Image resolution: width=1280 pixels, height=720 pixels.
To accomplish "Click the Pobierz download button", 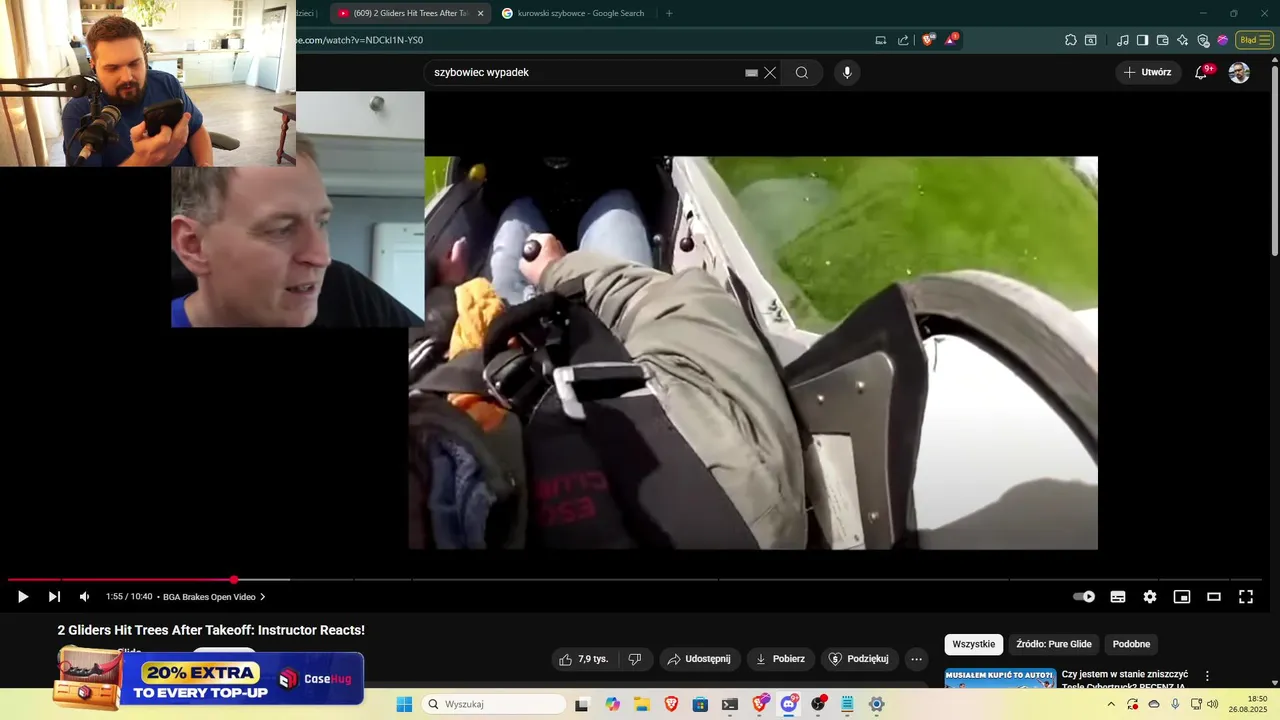I will [780, 659].
